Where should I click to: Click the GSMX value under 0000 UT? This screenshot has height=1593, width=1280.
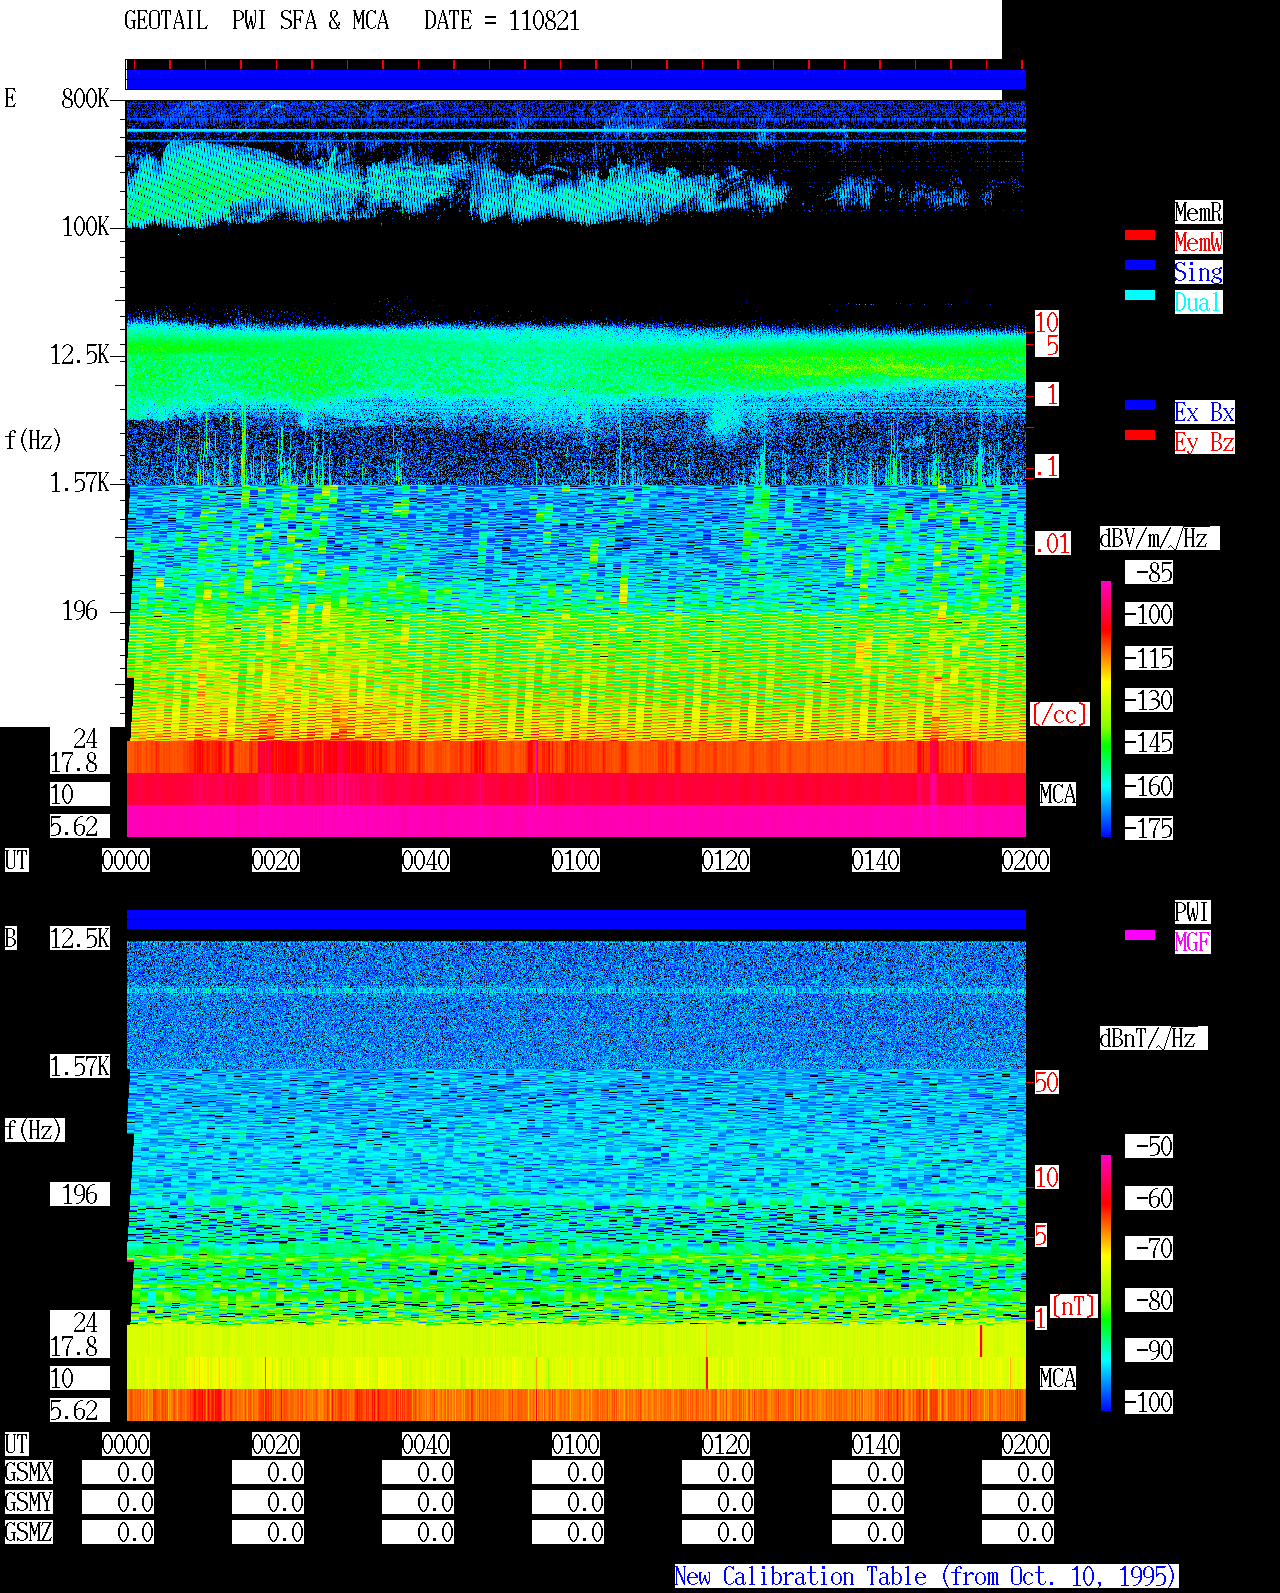(118, 1472)
